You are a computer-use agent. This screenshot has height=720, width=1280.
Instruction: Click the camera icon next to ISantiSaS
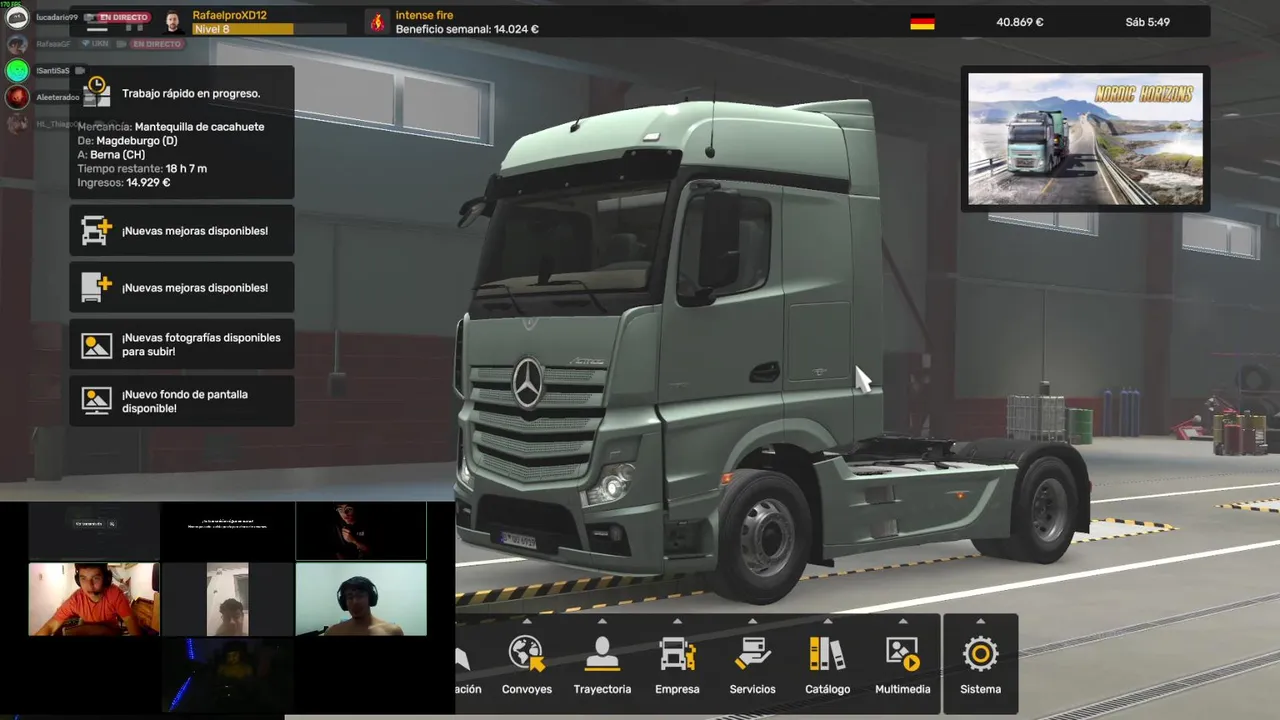(x=80, y=71)
